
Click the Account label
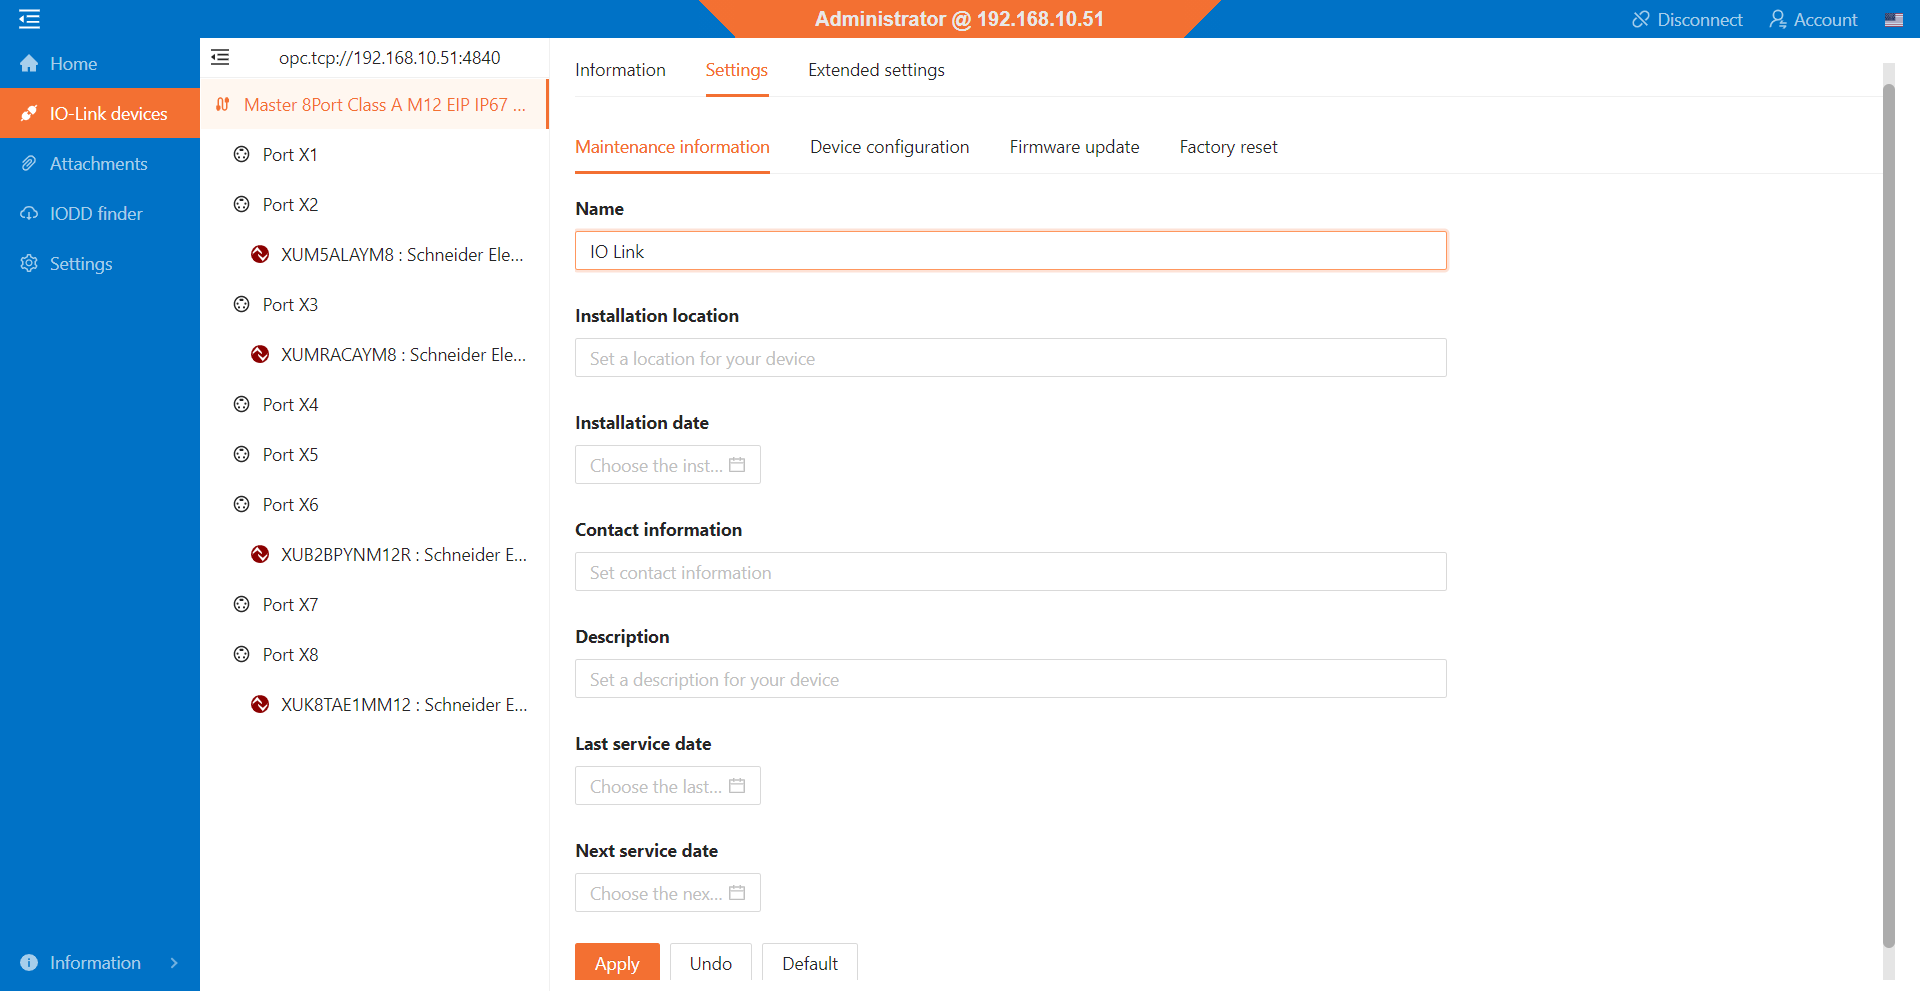1825,20
